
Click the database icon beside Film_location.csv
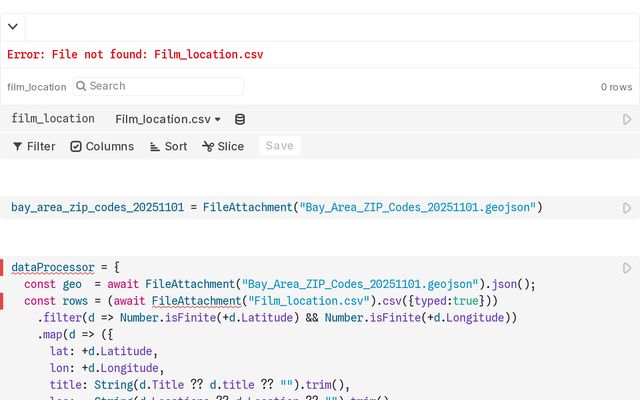240,119
